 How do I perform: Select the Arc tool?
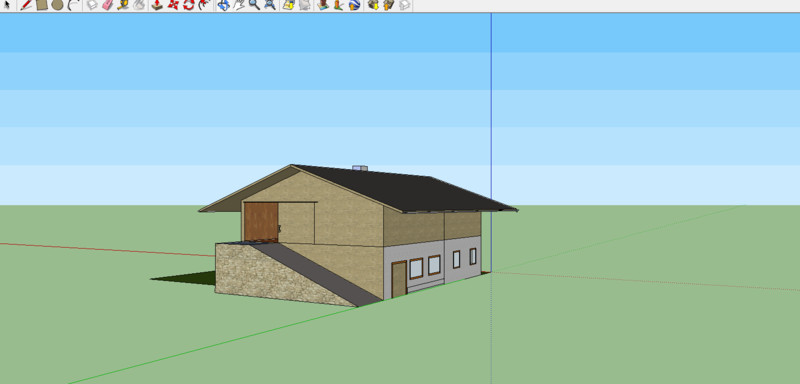[x=73, y=5]
